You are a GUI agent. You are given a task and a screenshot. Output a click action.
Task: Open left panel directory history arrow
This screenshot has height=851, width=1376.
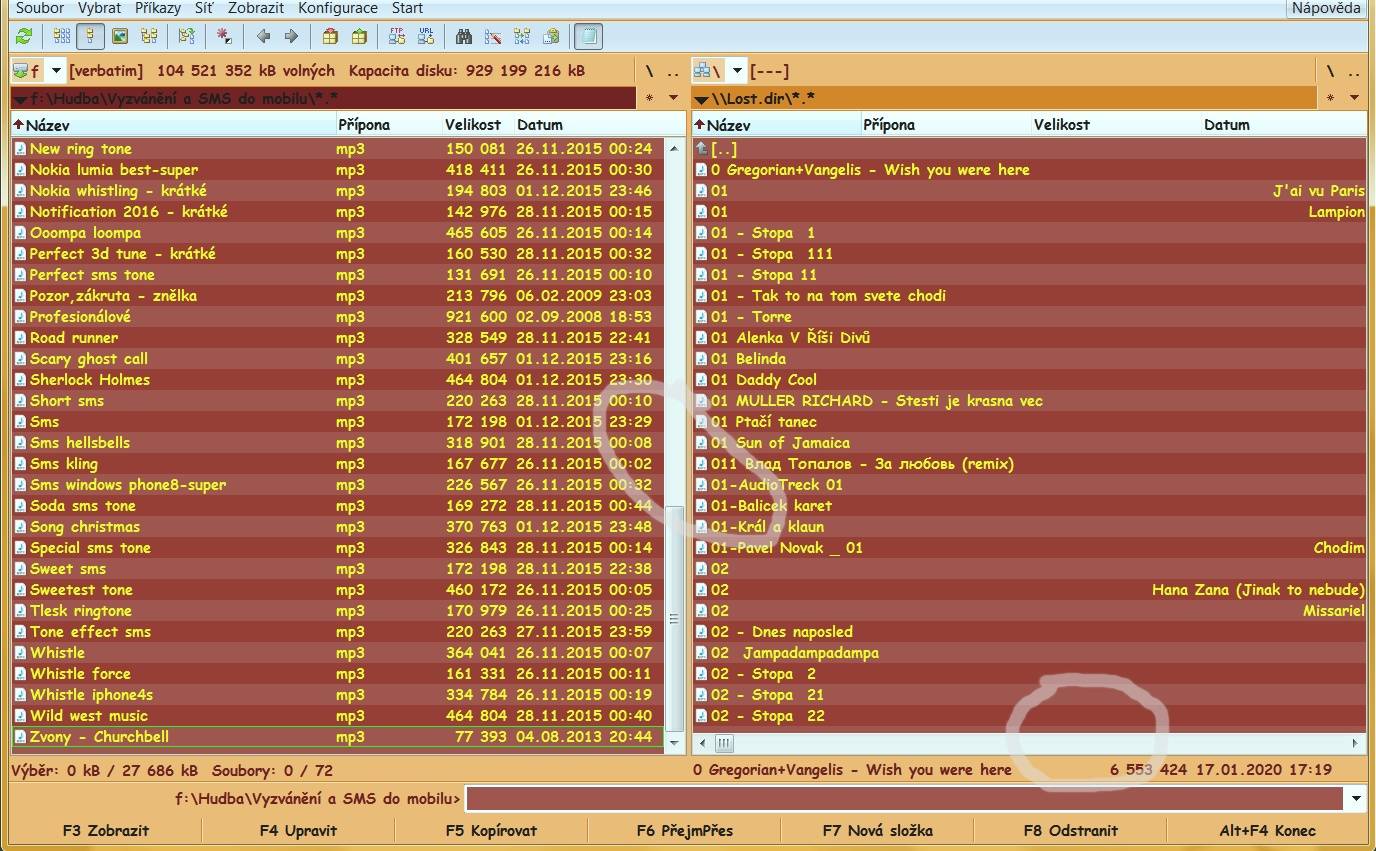pos(673,98)
